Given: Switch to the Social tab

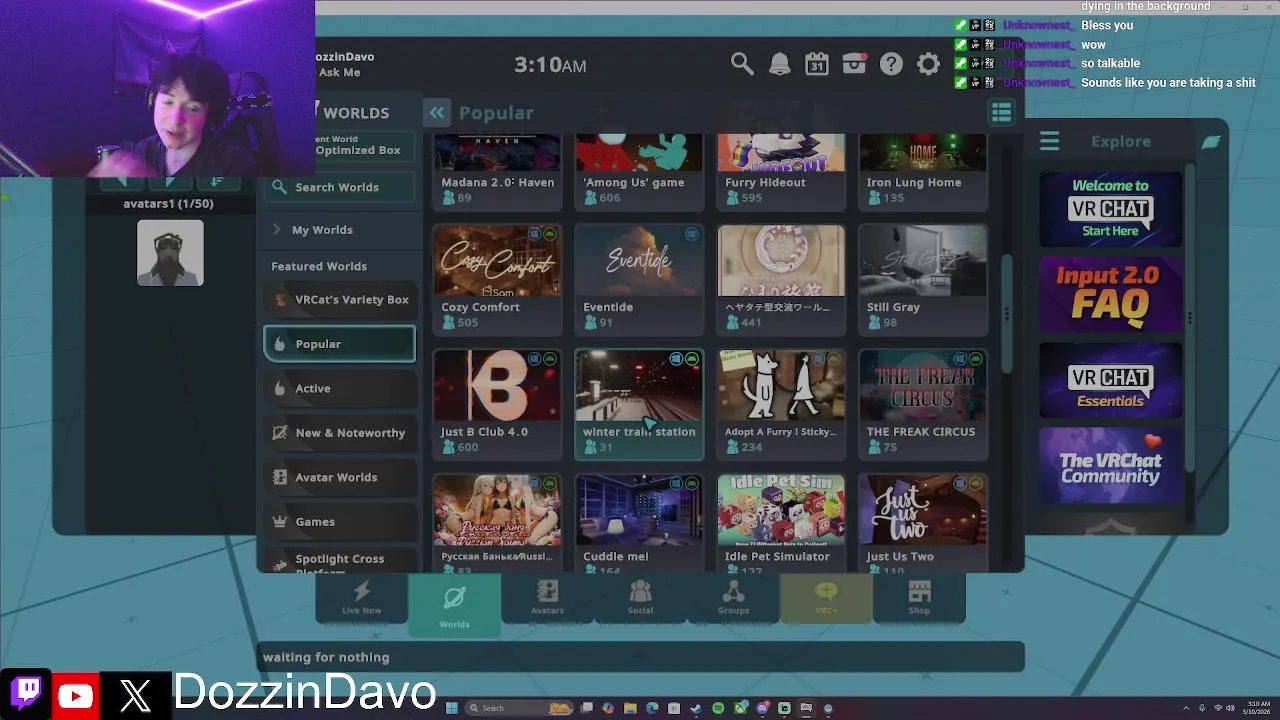Looking at the screenshot, I should [640, 598].
